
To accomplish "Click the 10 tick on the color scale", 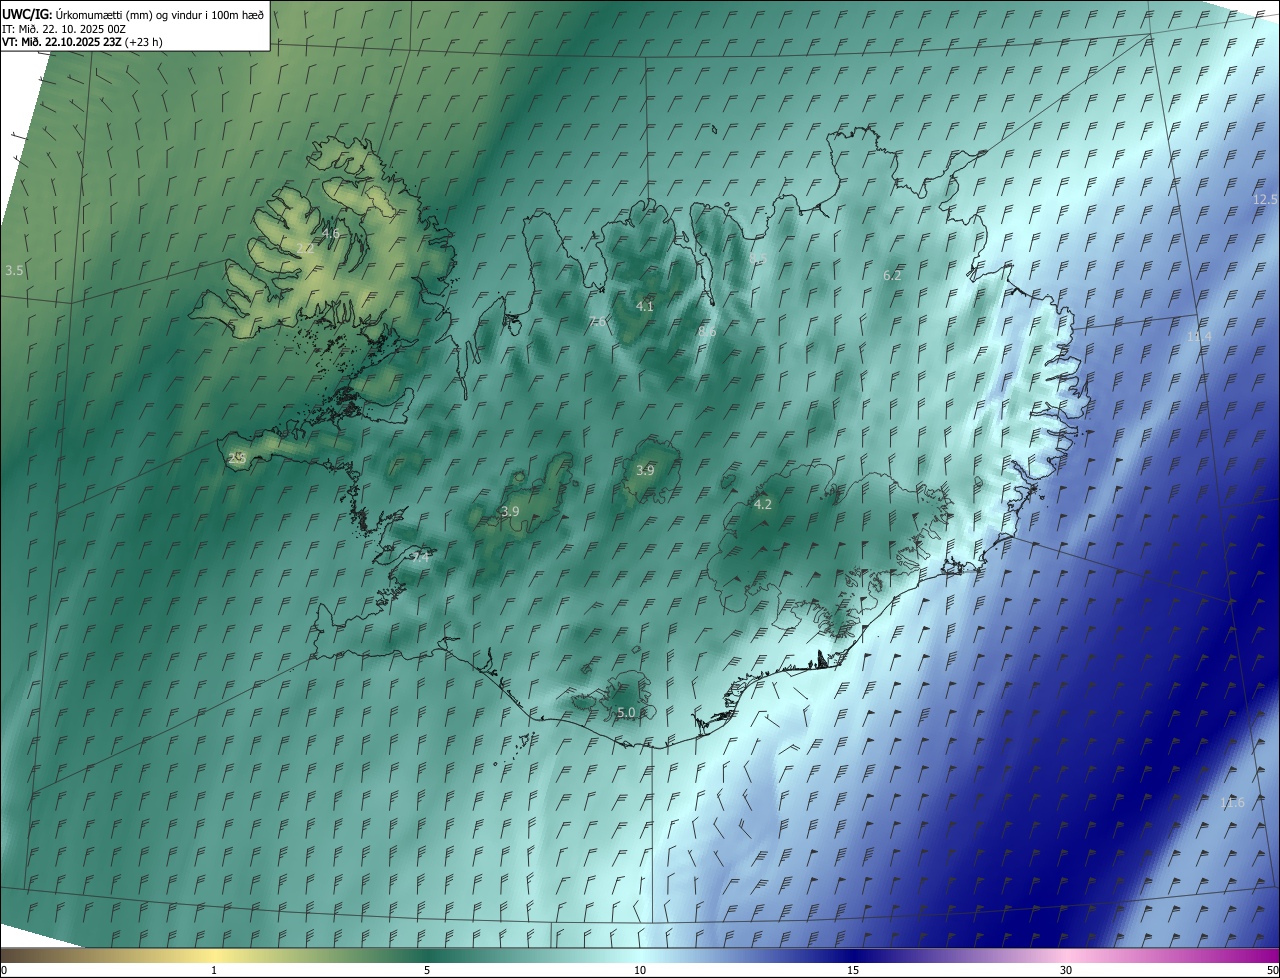I will [640, 970].
